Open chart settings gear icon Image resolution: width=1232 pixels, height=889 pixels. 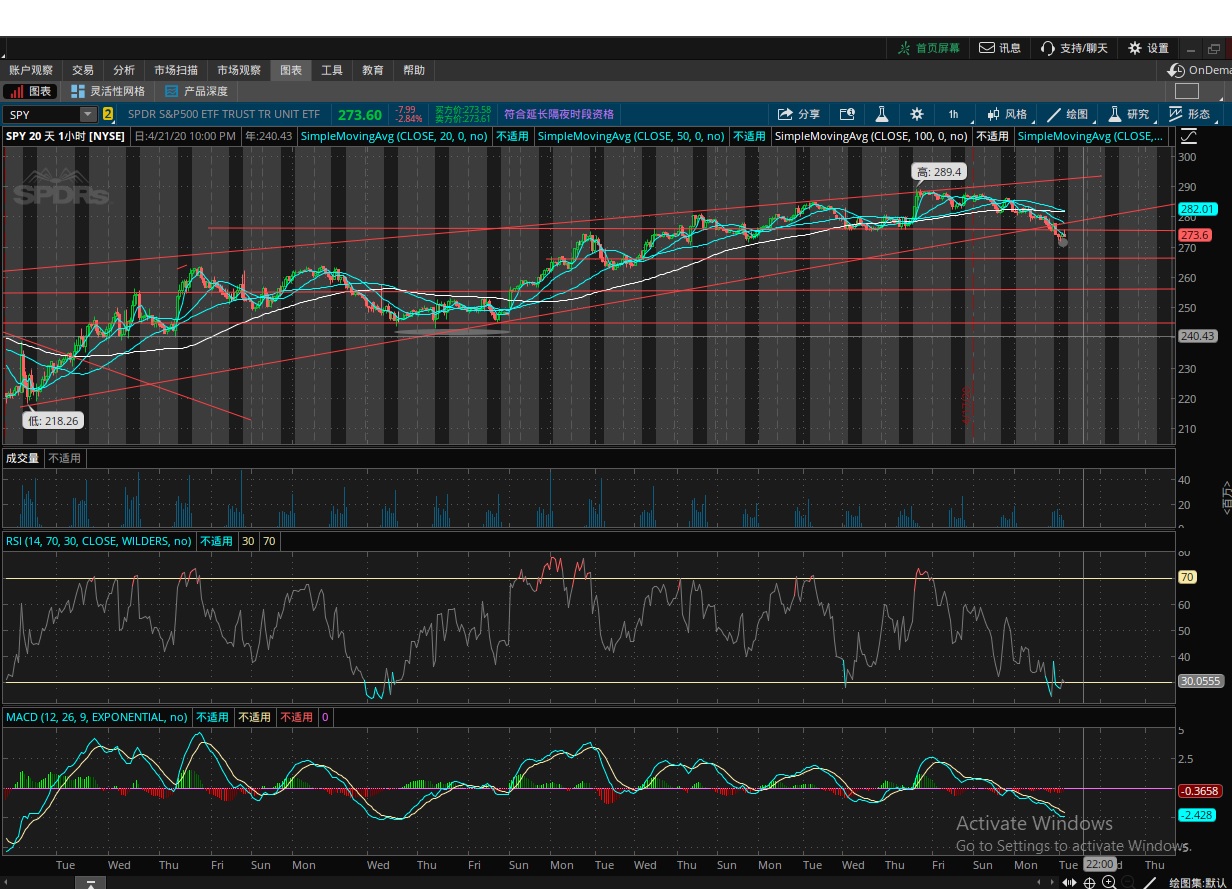pos(916,114)
